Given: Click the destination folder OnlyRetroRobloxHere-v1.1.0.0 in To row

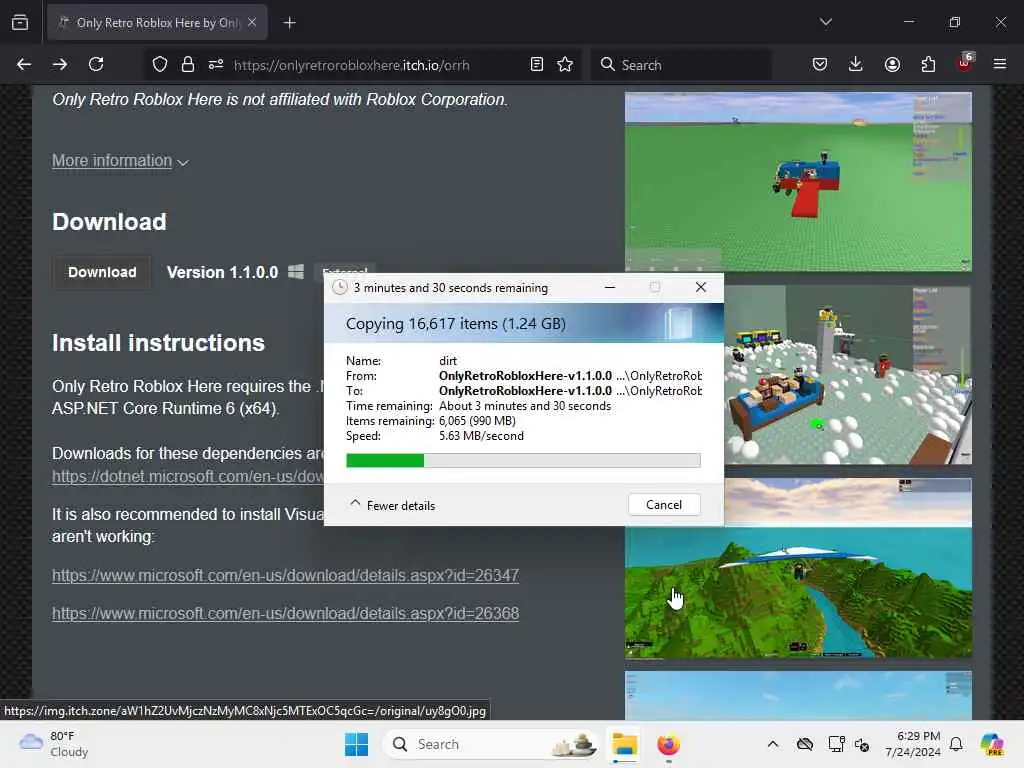Looking at the screenshot, I should point(525,391).
